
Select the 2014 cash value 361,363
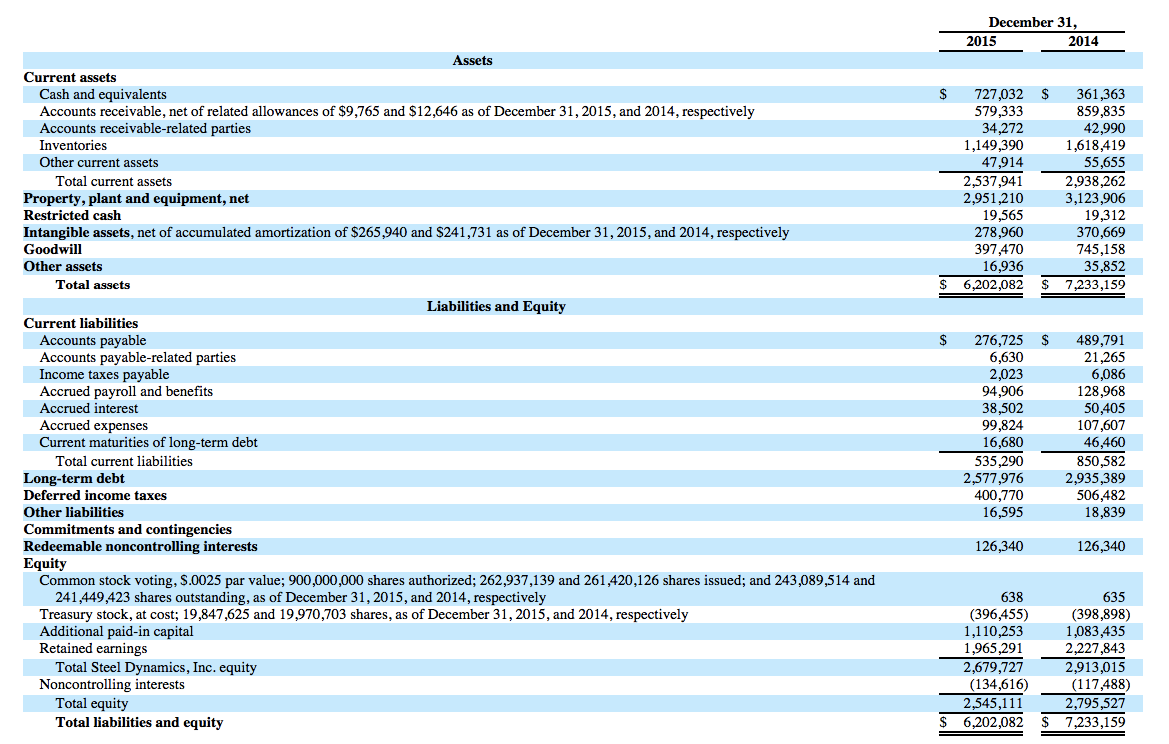tap(1100, 95)
